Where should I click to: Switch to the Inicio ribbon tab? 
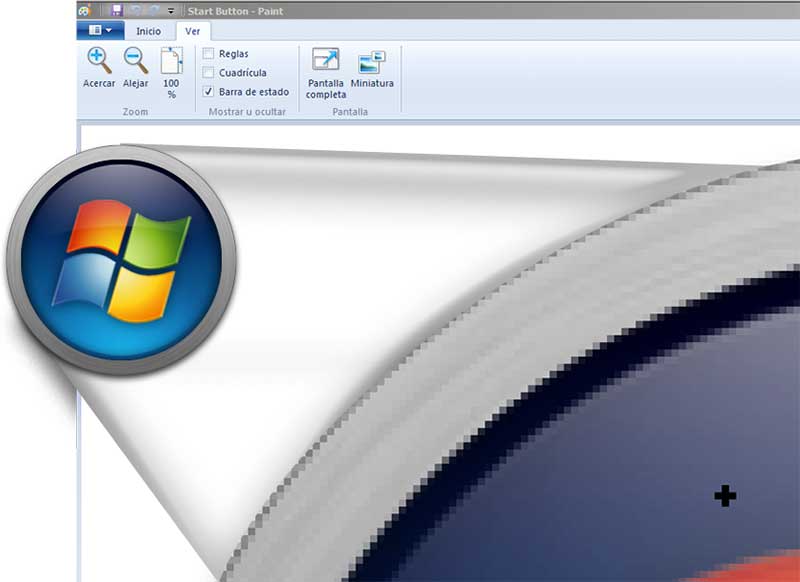148,31
